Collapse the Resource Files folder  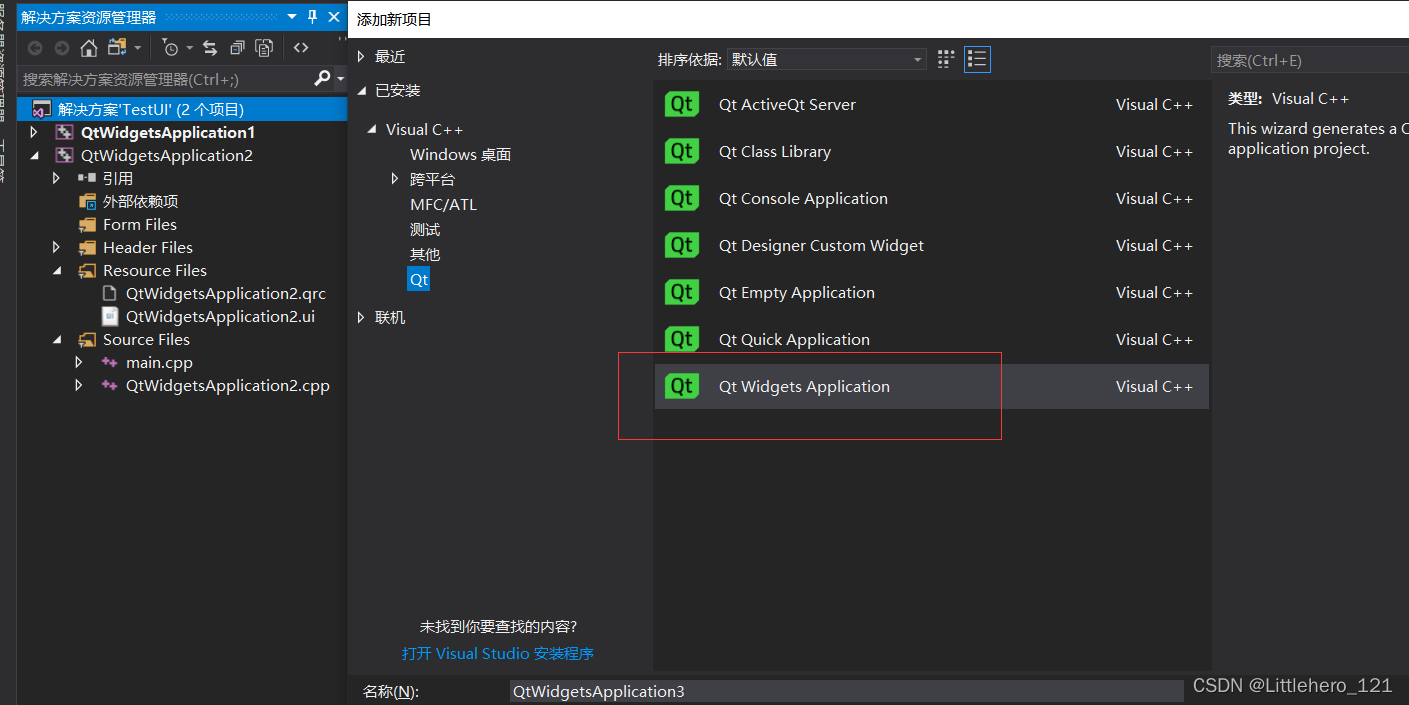(x=57, y=270)
